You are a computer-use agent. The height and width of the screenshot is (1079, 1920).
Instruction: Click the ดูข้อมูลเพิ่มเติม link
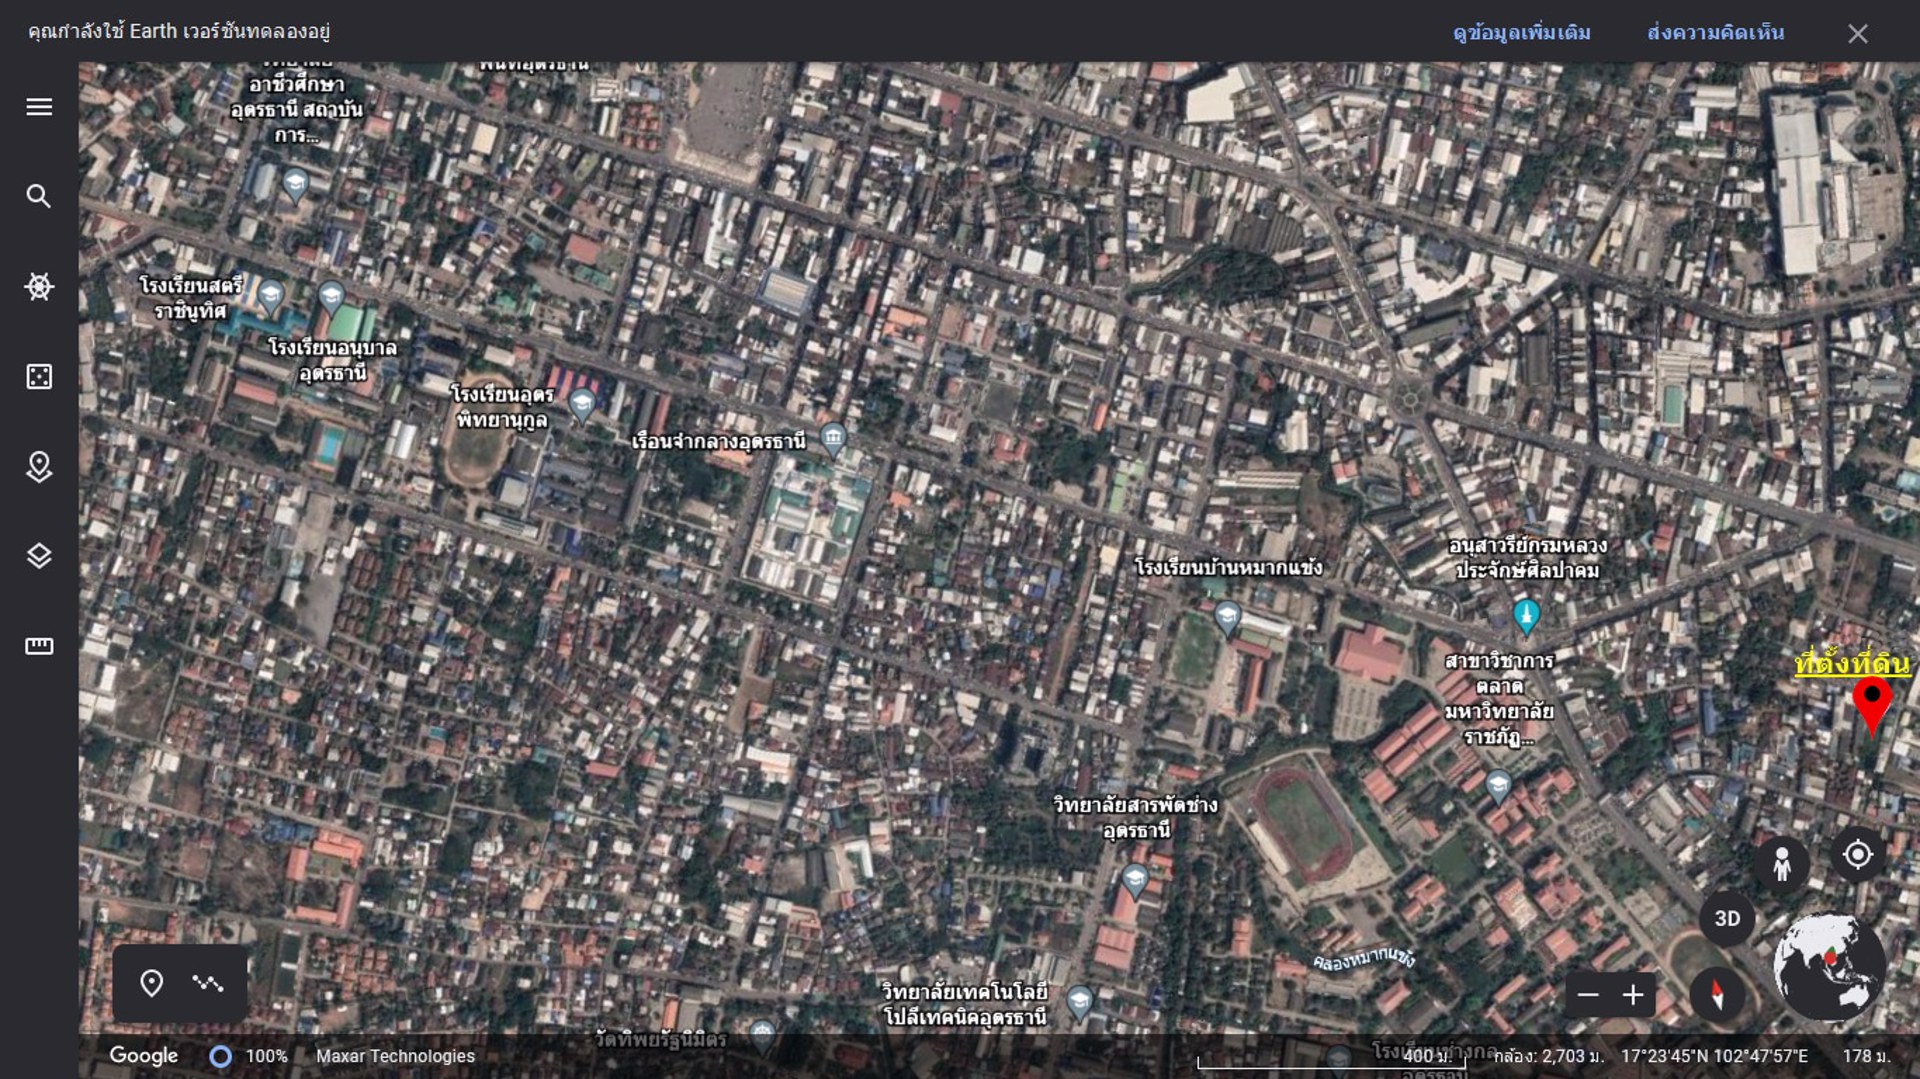tap(1519, 32)
